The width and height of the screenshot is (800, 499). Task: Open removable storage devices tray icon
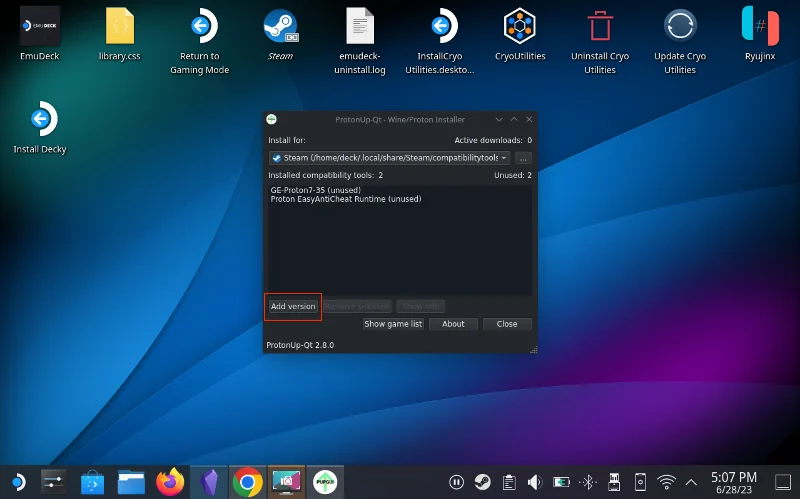tap(614, 482)
